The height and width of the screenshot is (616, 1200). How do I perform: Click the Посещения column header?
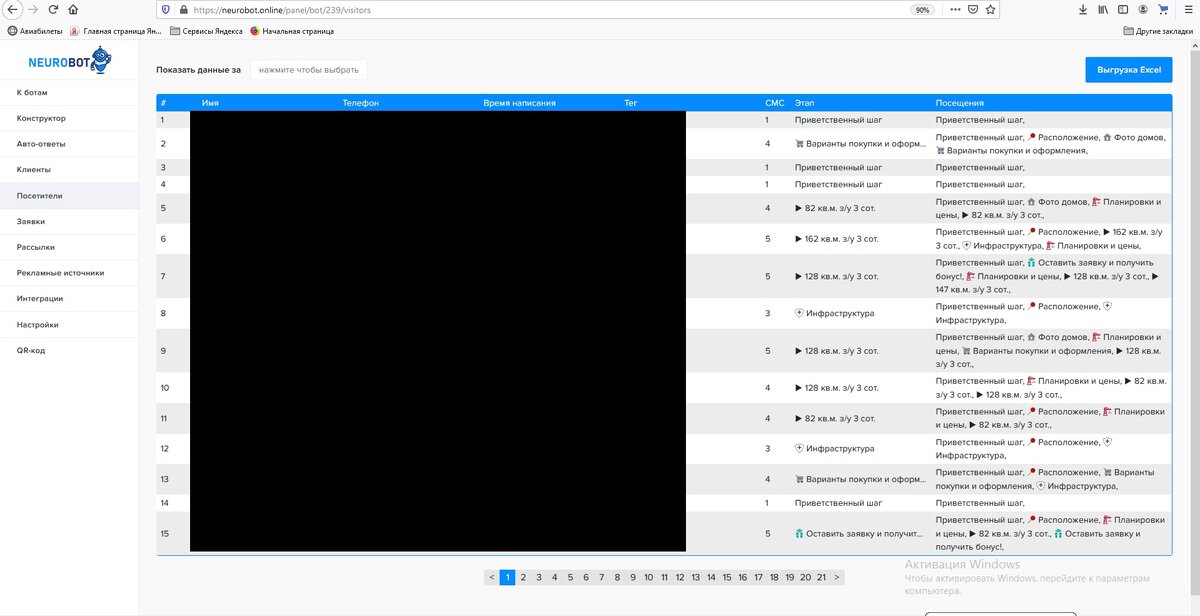coord(959,103)
